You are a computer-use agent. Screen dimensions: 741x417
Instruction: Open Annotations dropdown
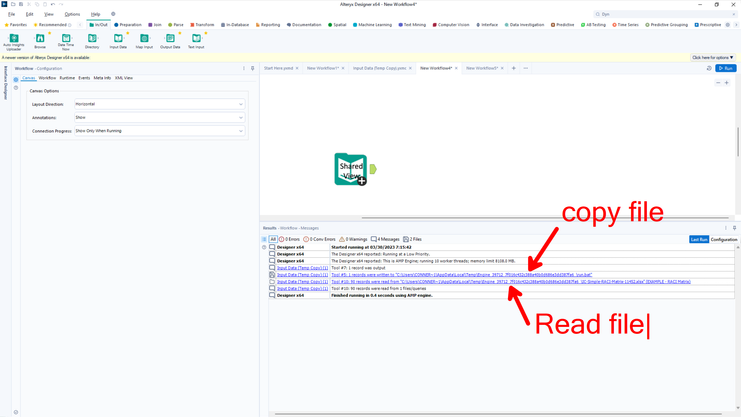point(160,117)
